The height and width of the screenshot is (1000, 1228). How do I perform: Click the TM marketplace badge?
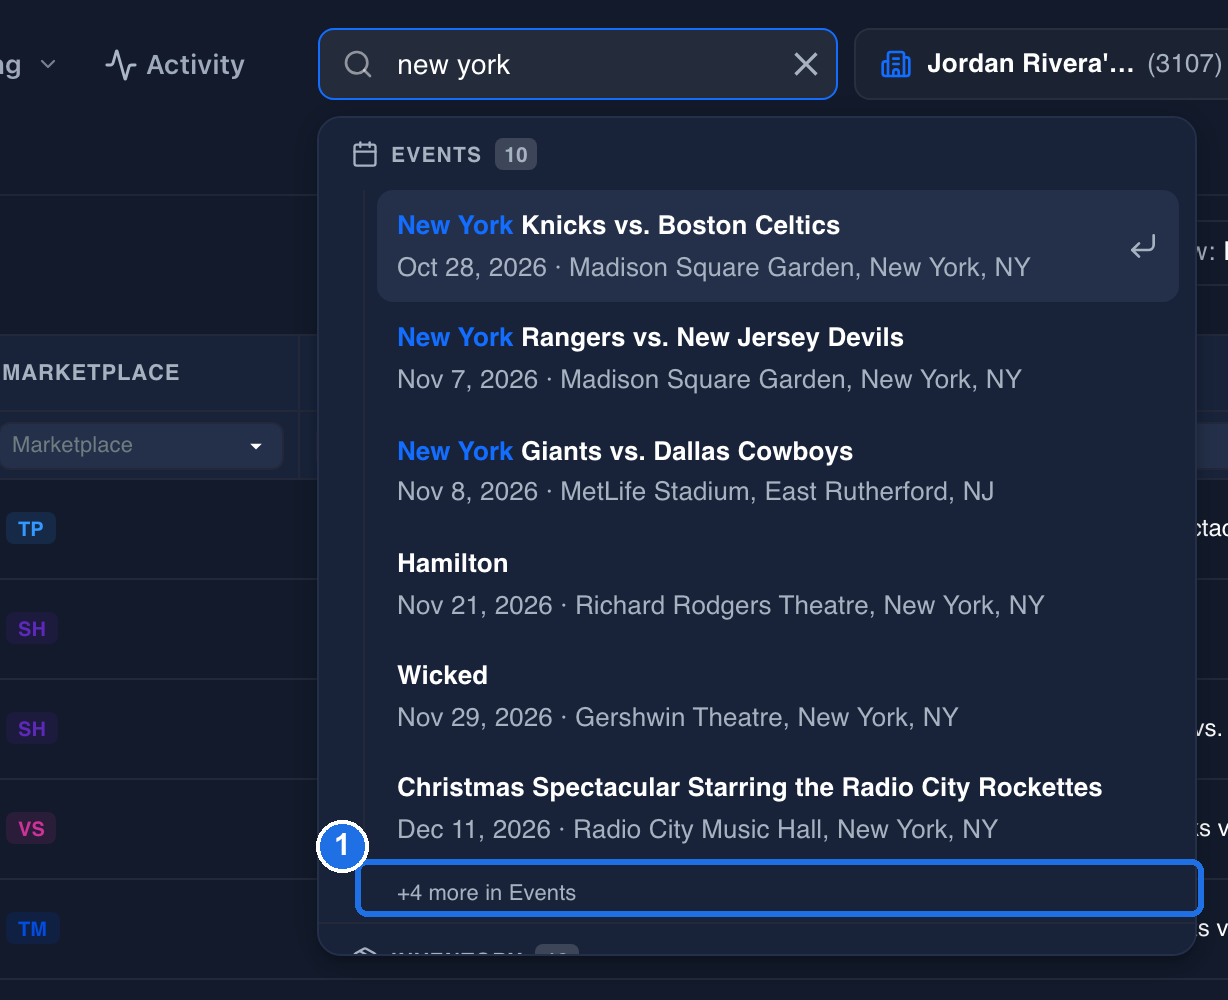tap(33, 928)
